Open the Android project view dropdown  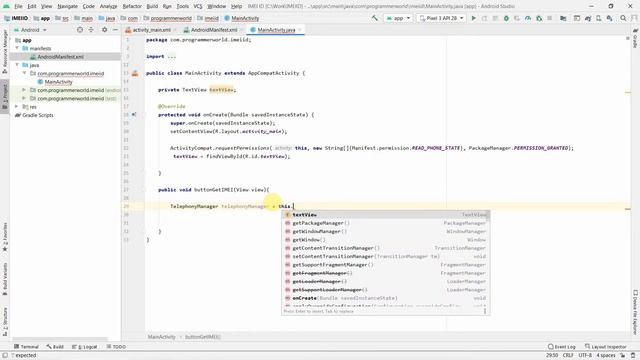point(31,30)
